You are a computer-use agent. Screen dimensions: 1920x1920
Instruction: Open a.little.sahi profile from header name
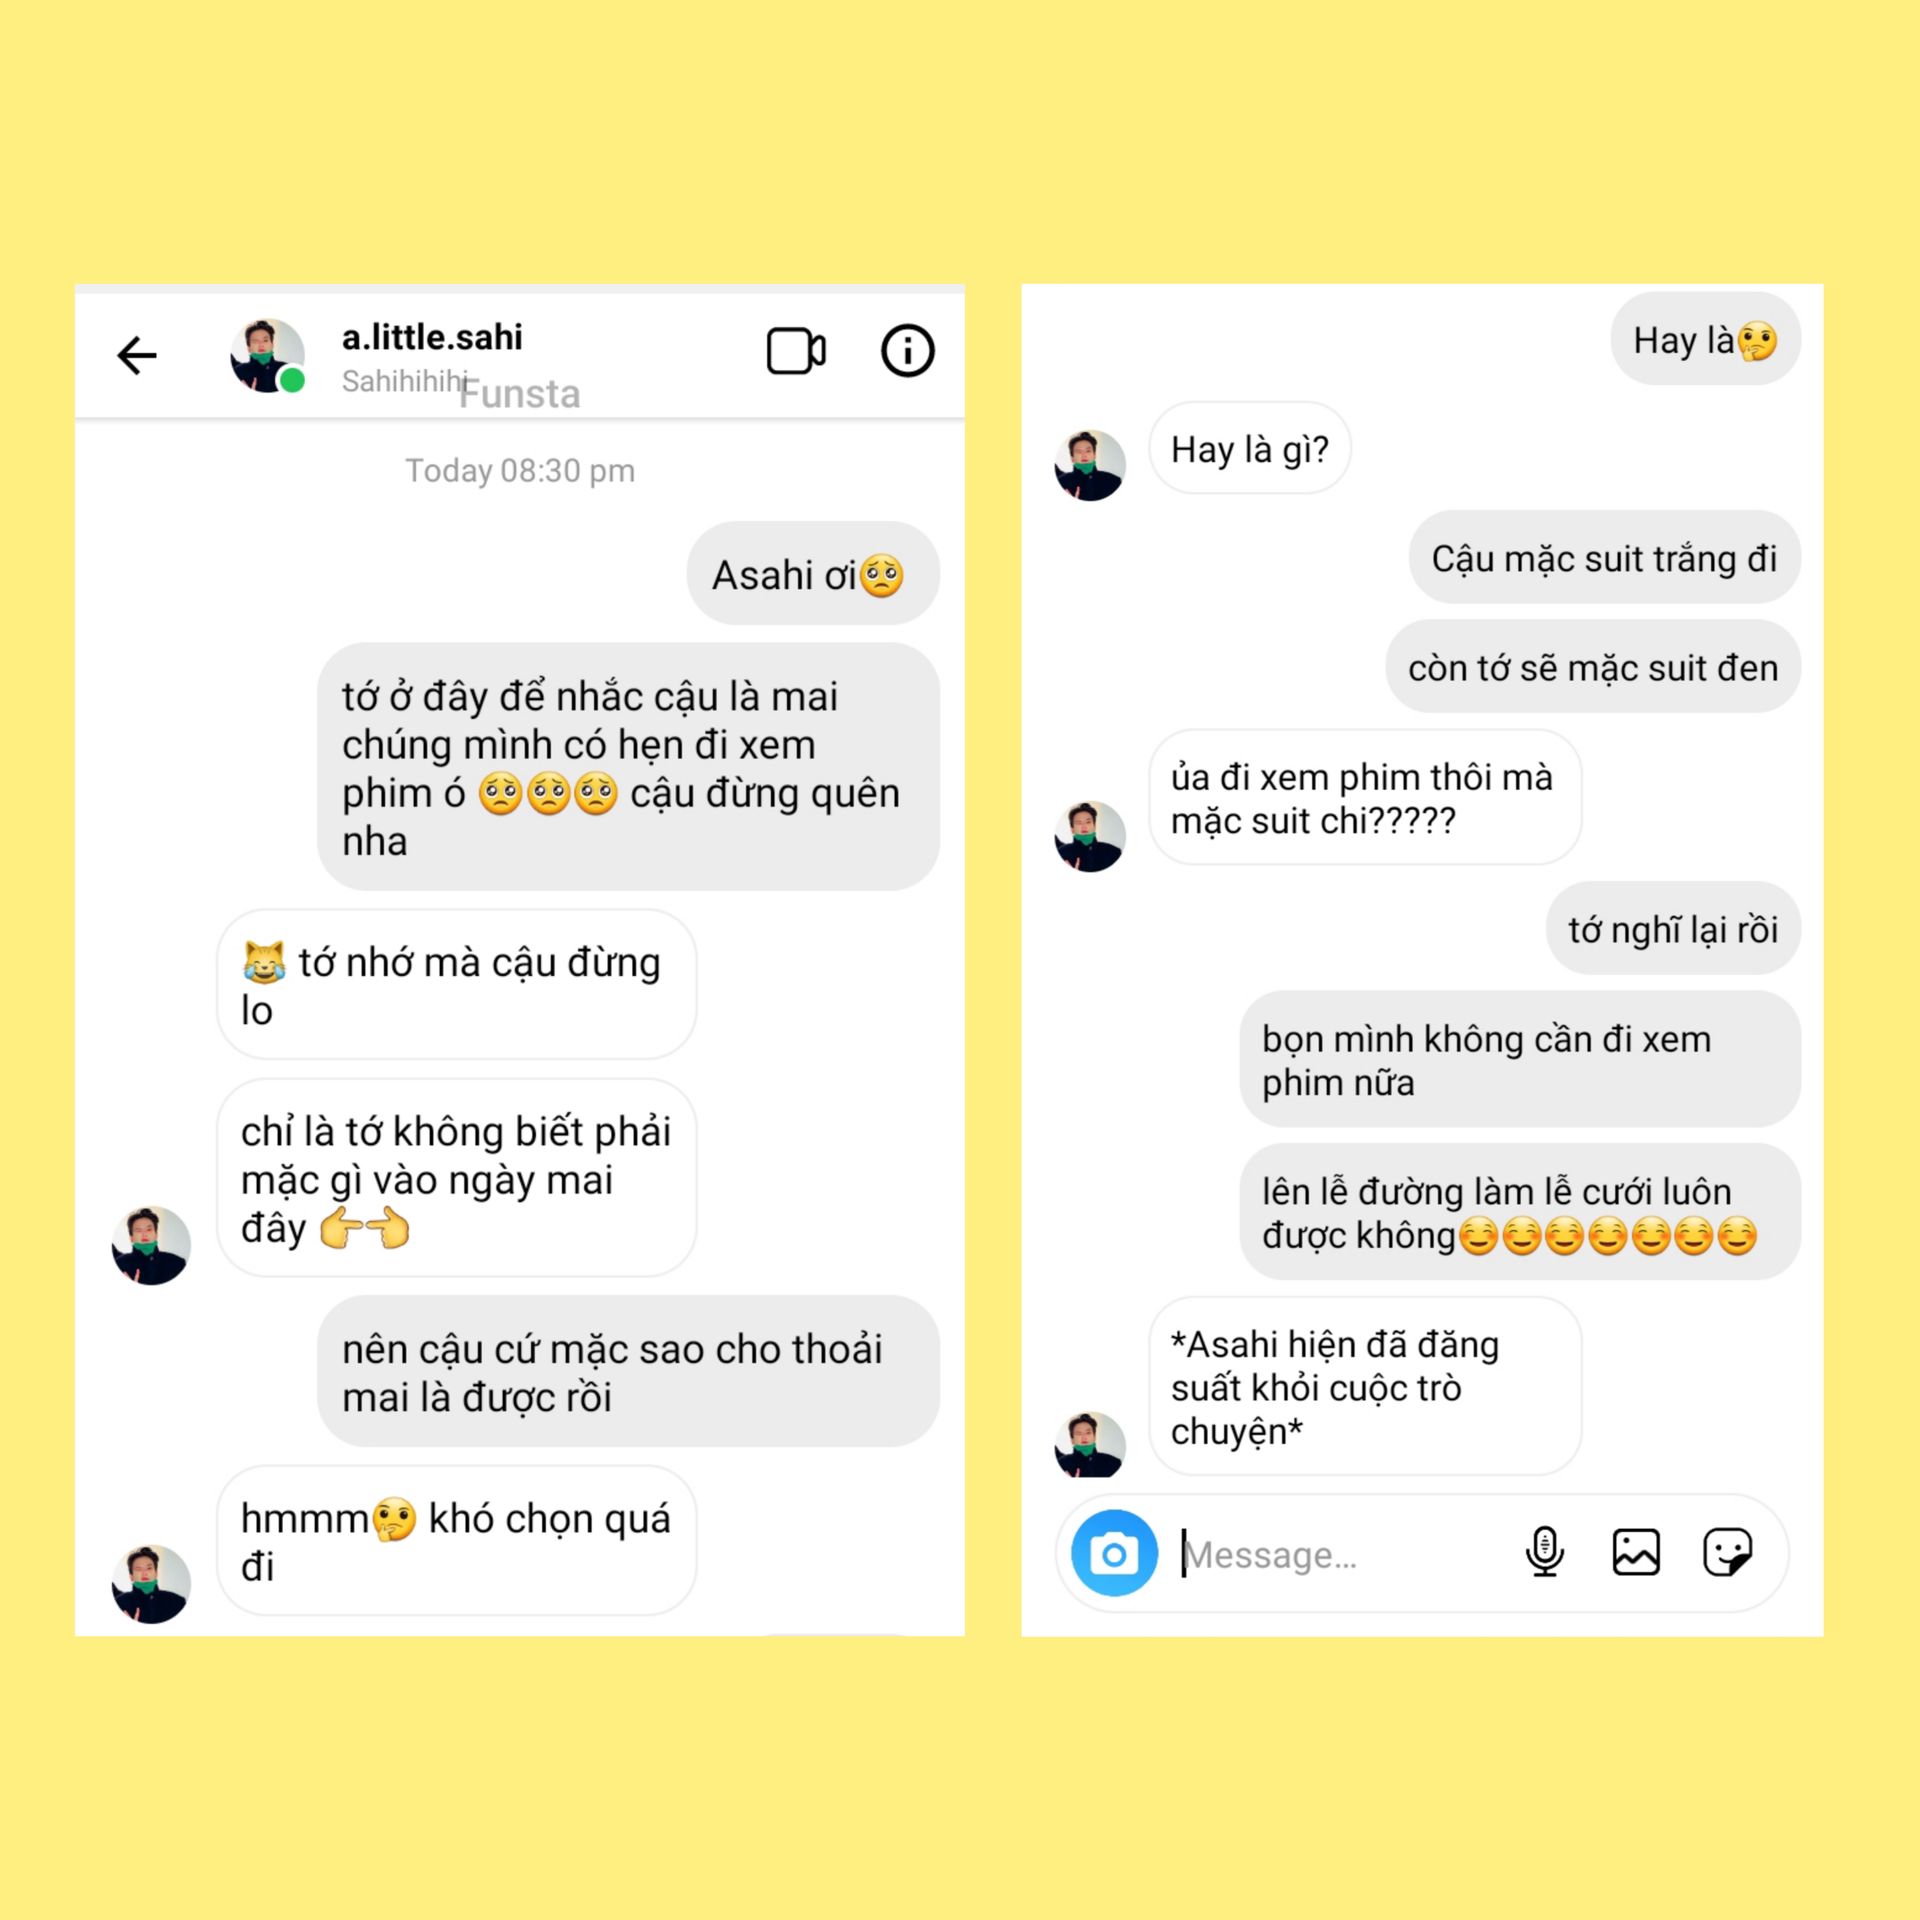(x=432, y=337)
